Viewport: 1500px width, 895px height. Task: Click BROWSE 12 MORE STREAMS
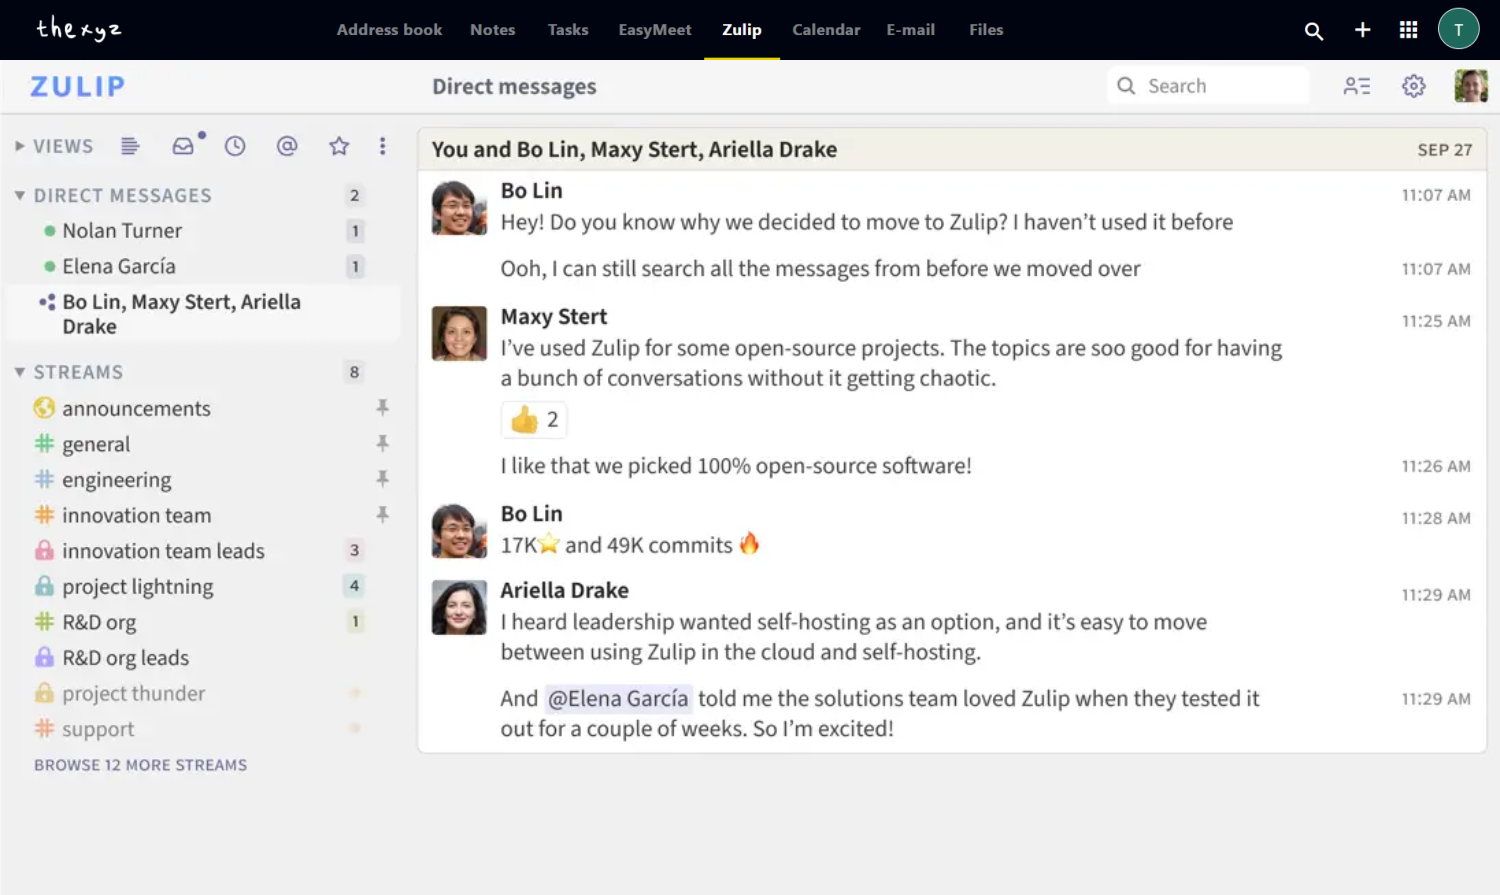[140, 764]
